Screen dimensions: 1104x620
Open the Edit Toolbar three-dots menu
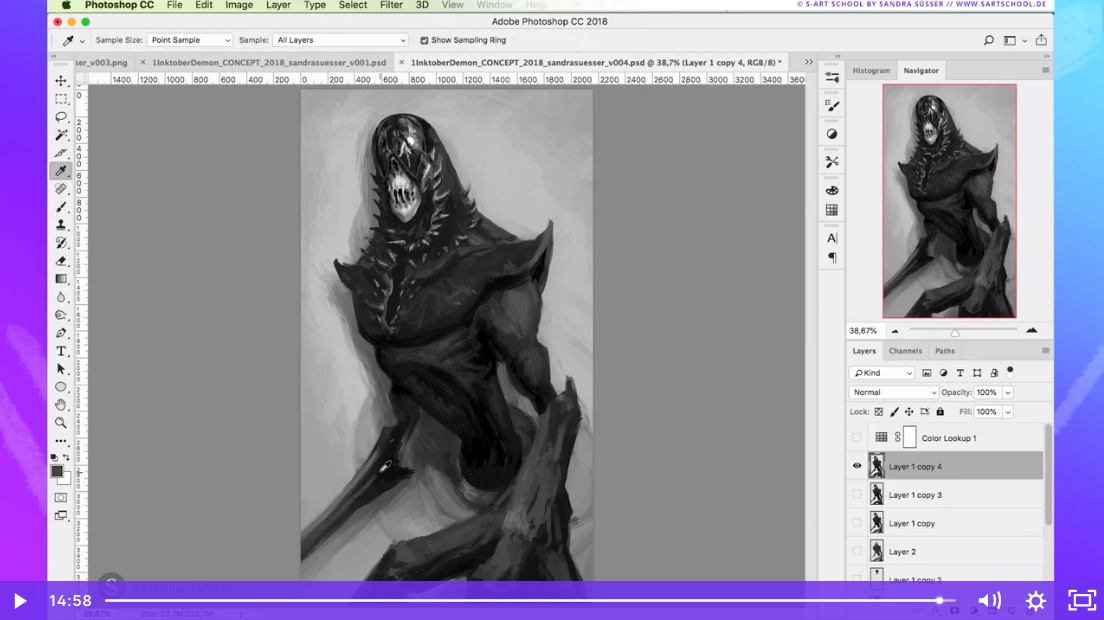pos(61,441)
